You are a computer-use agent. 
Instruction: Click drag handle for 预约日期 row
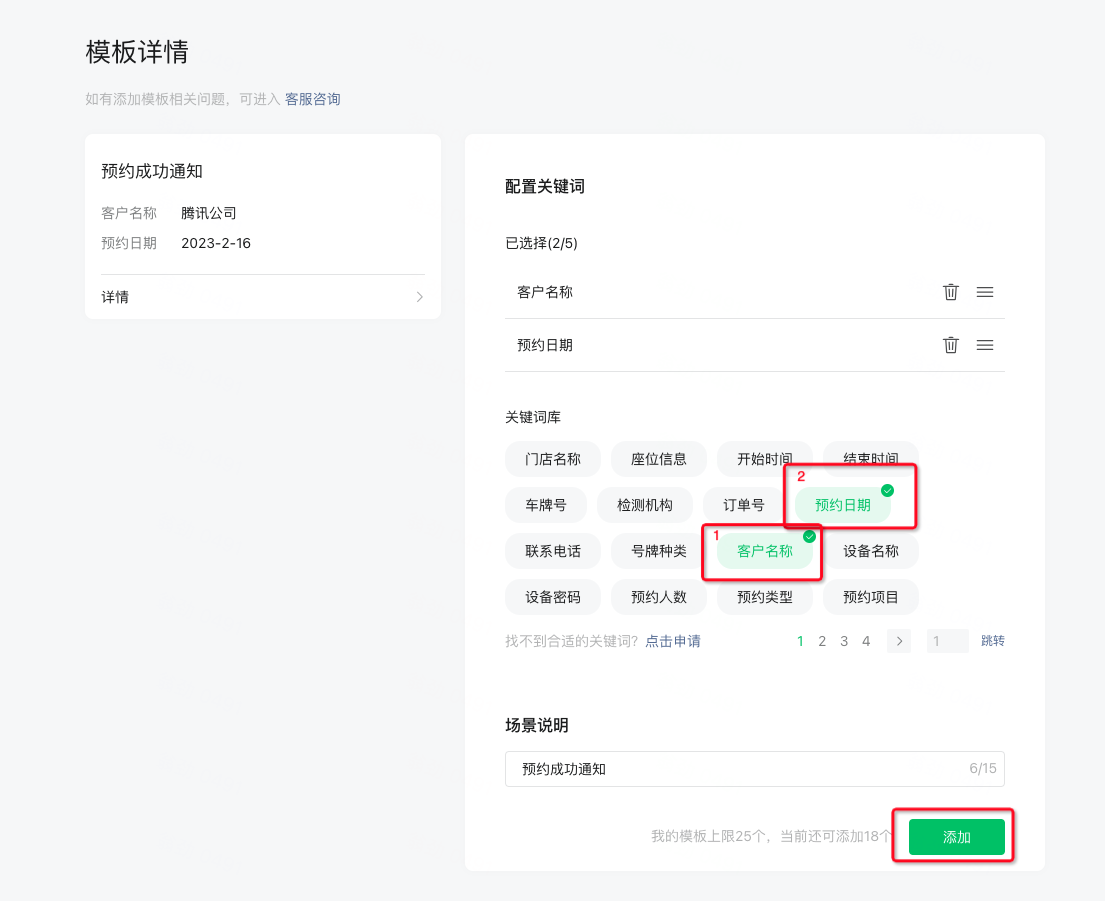[x=984, y=345]
